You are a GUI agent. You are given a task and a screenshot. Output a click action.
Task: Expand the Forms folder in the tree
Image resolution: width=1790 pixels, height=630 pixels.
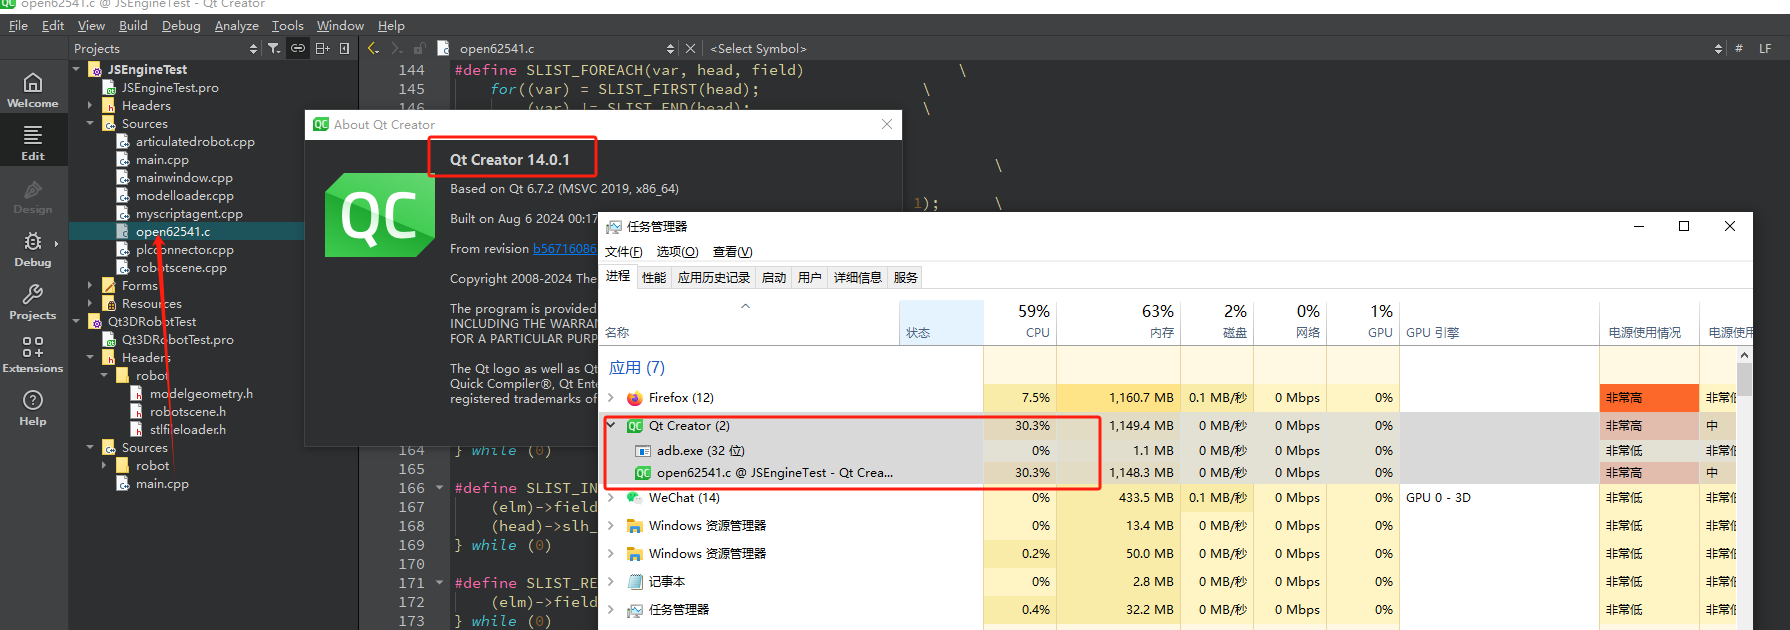pos(90,286)
